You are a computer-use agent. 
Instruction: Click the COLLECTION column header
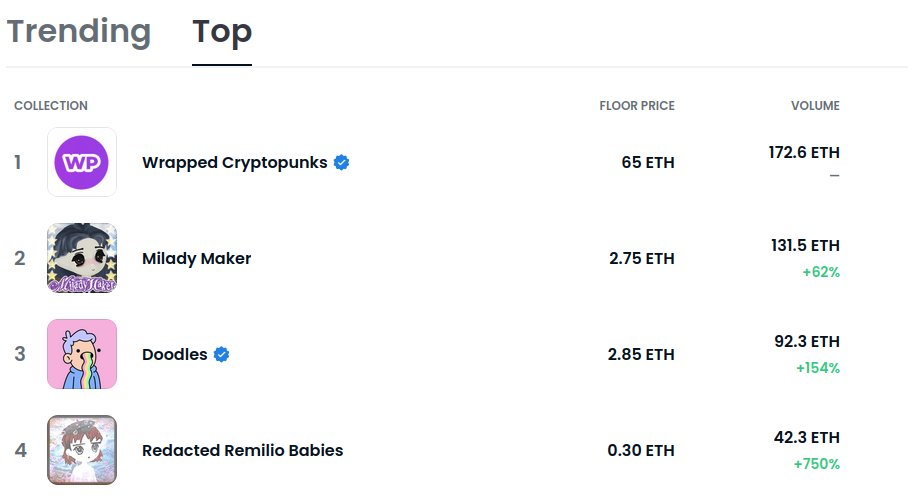[51, 106]
